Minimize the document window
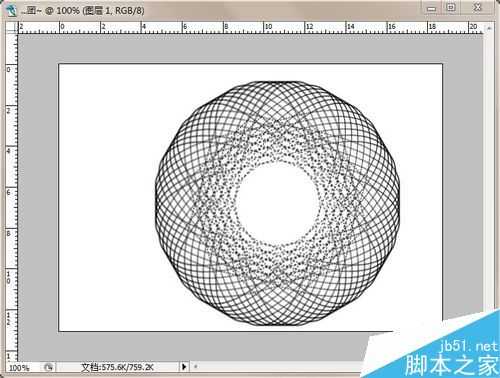The width and height of the screenshot is (500, 378). (431, 8)
